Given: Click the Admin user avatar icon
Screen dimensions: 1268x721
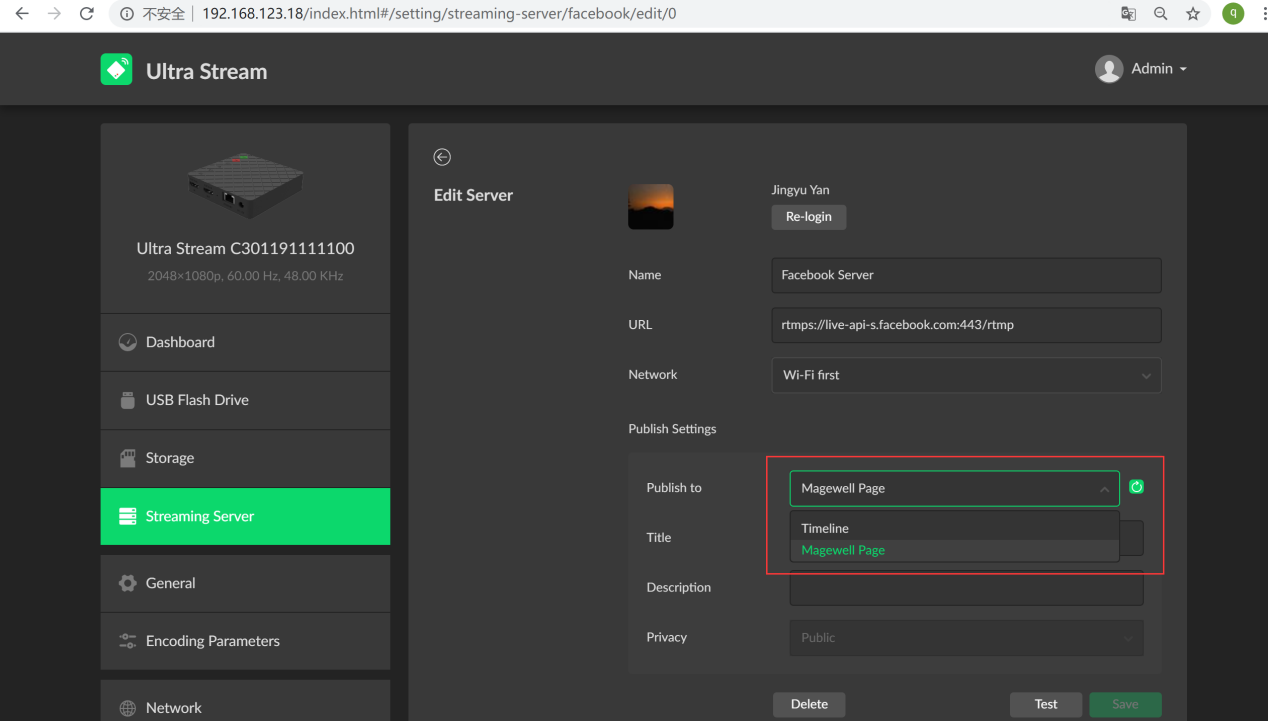Looking at the screenshot, I should click(x=1109, y=69).
